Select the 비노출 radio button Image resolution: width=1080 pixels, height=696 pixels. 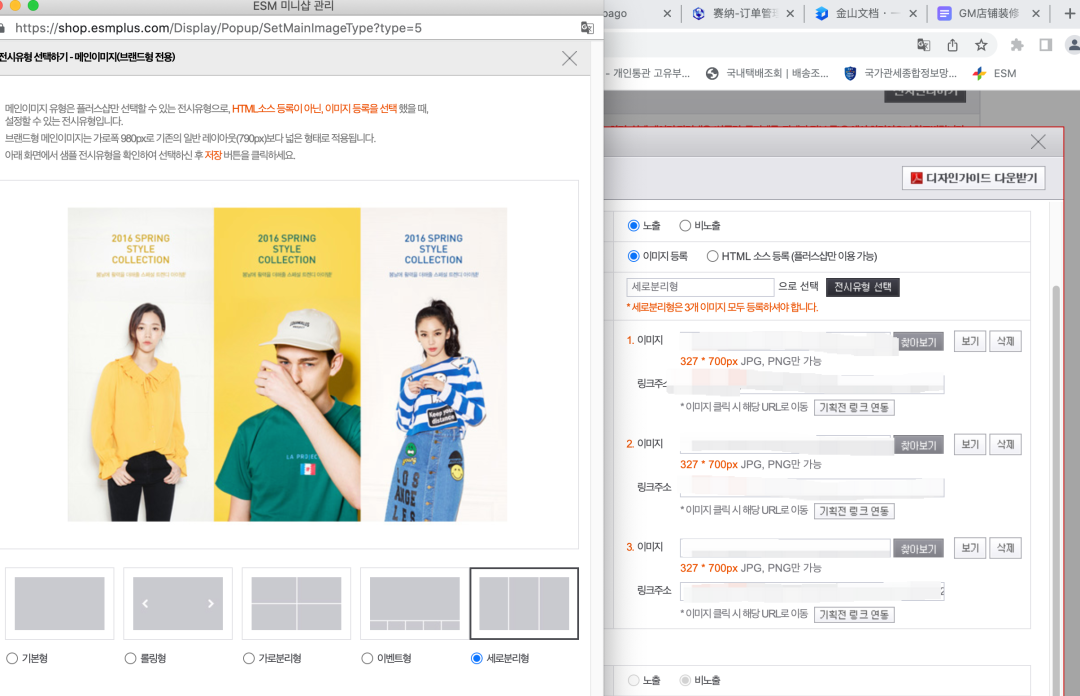(685, 226)
